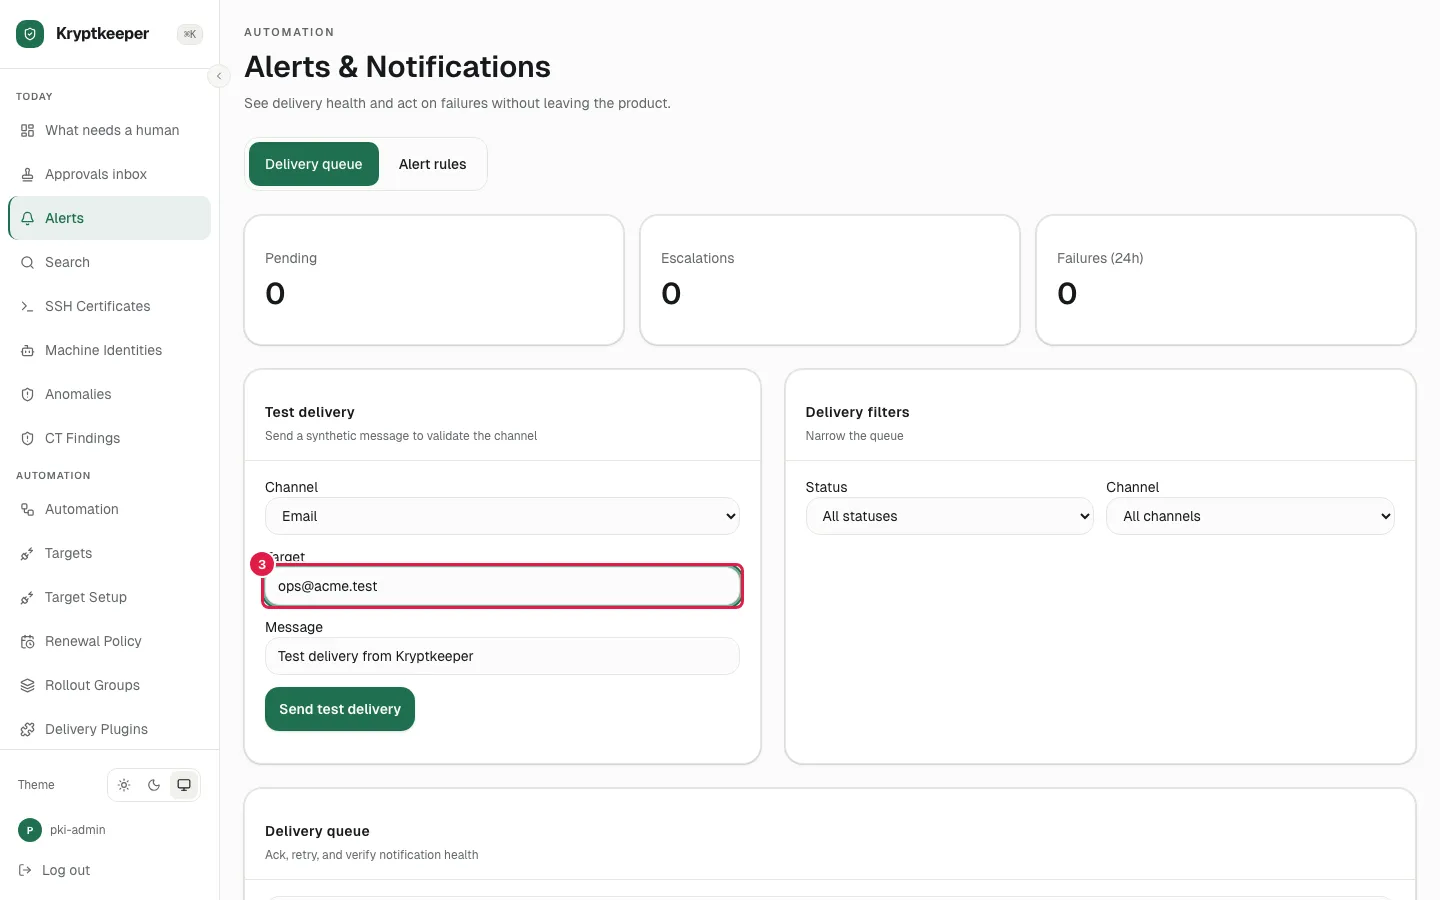Switch theme to dark mode
This screenshot has width=1440, height=900.
[154, 785]
